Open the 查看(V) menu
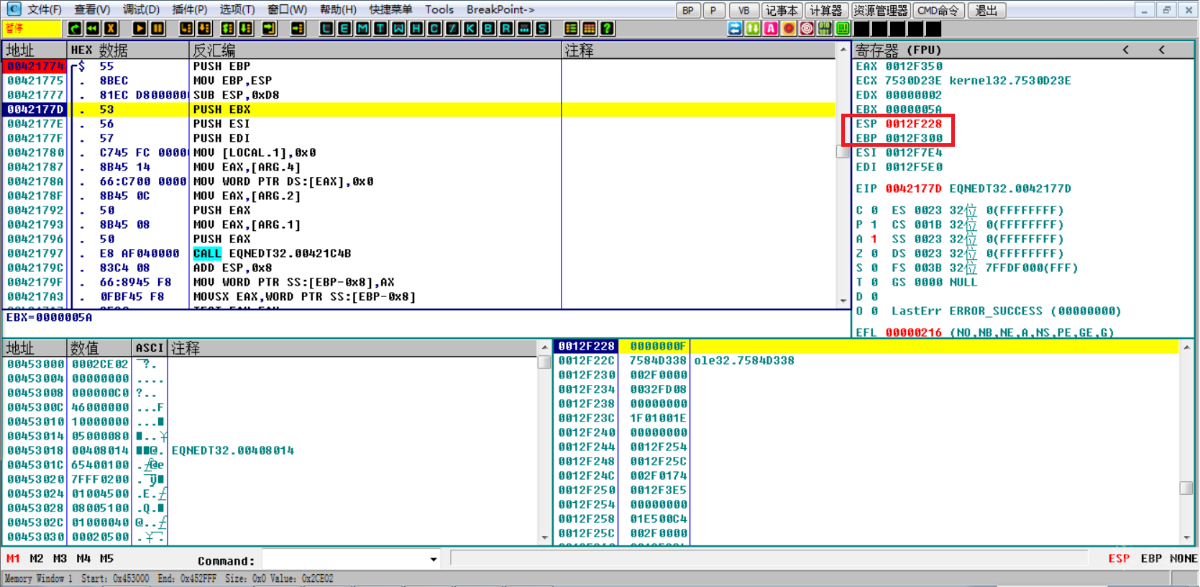 pyautogui.click(x=93, y=9)
